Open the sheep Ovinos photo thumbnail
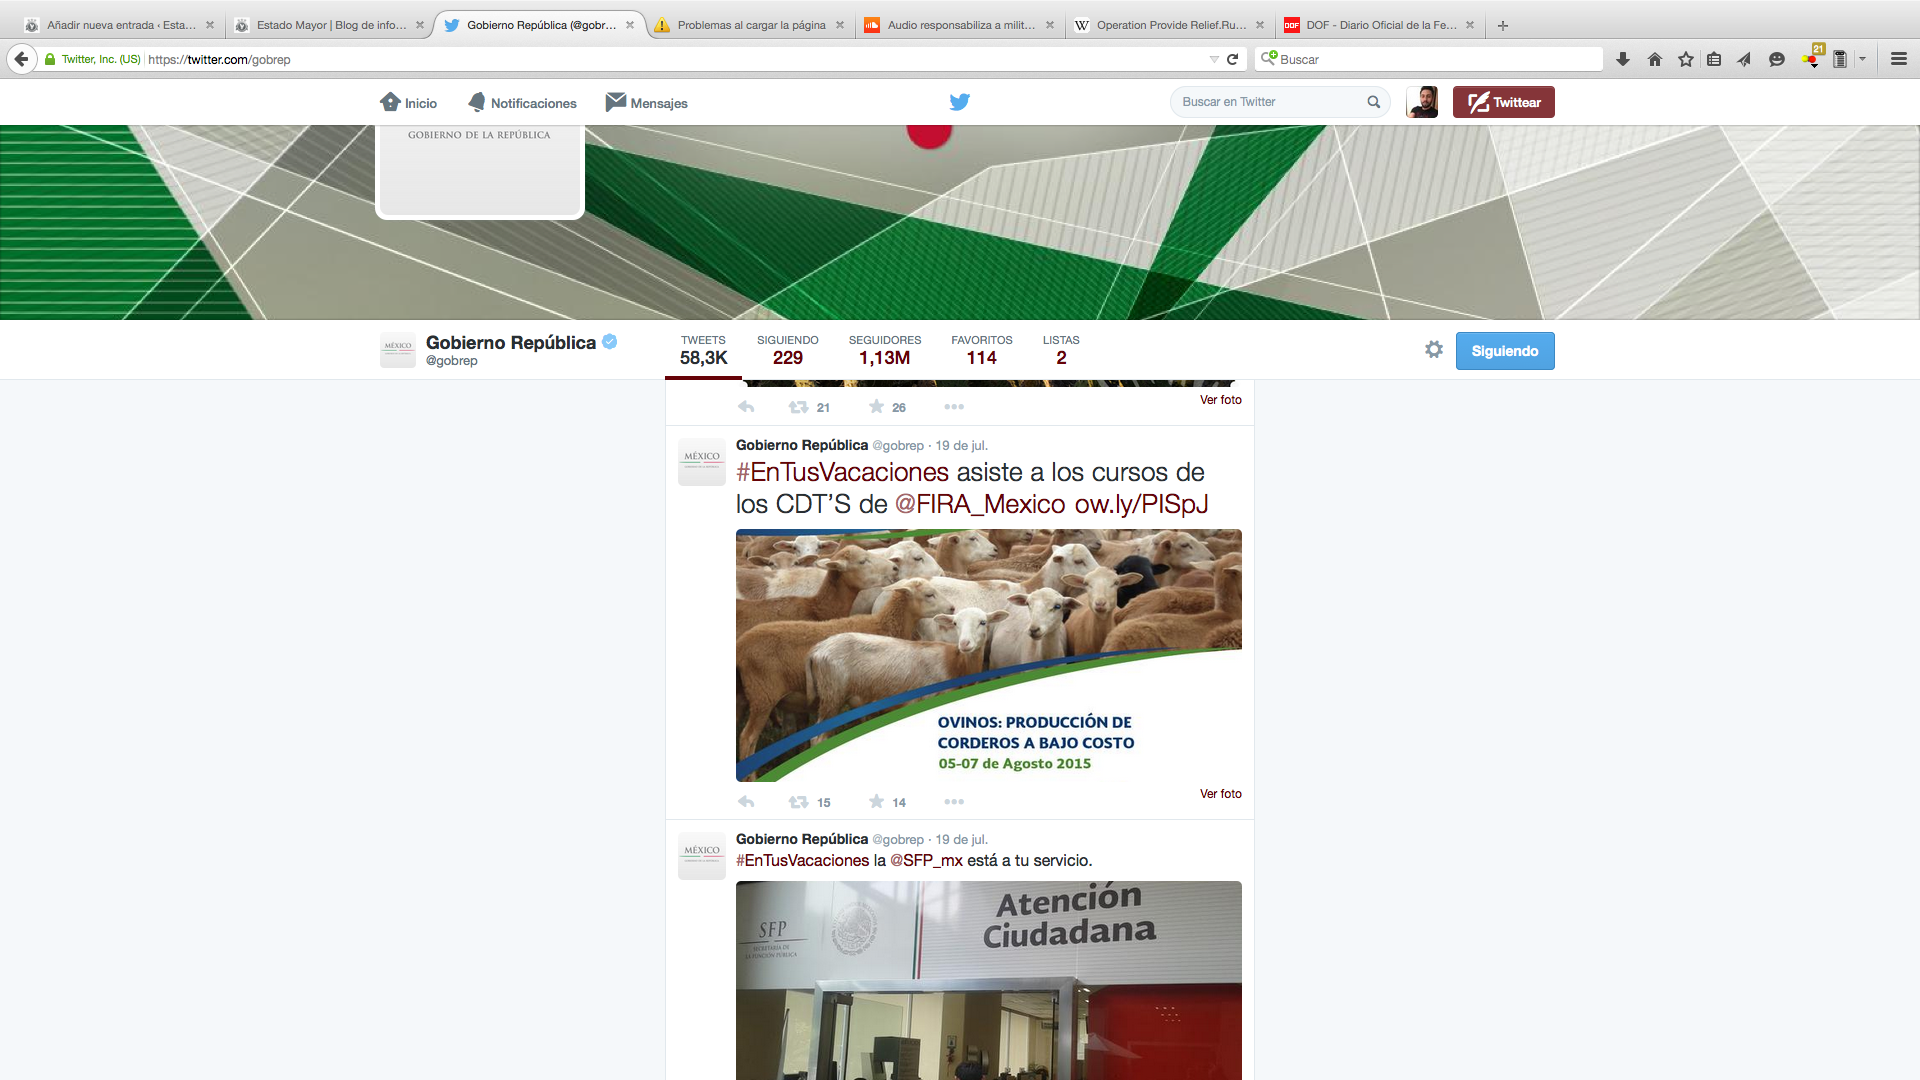 point(988,655)
